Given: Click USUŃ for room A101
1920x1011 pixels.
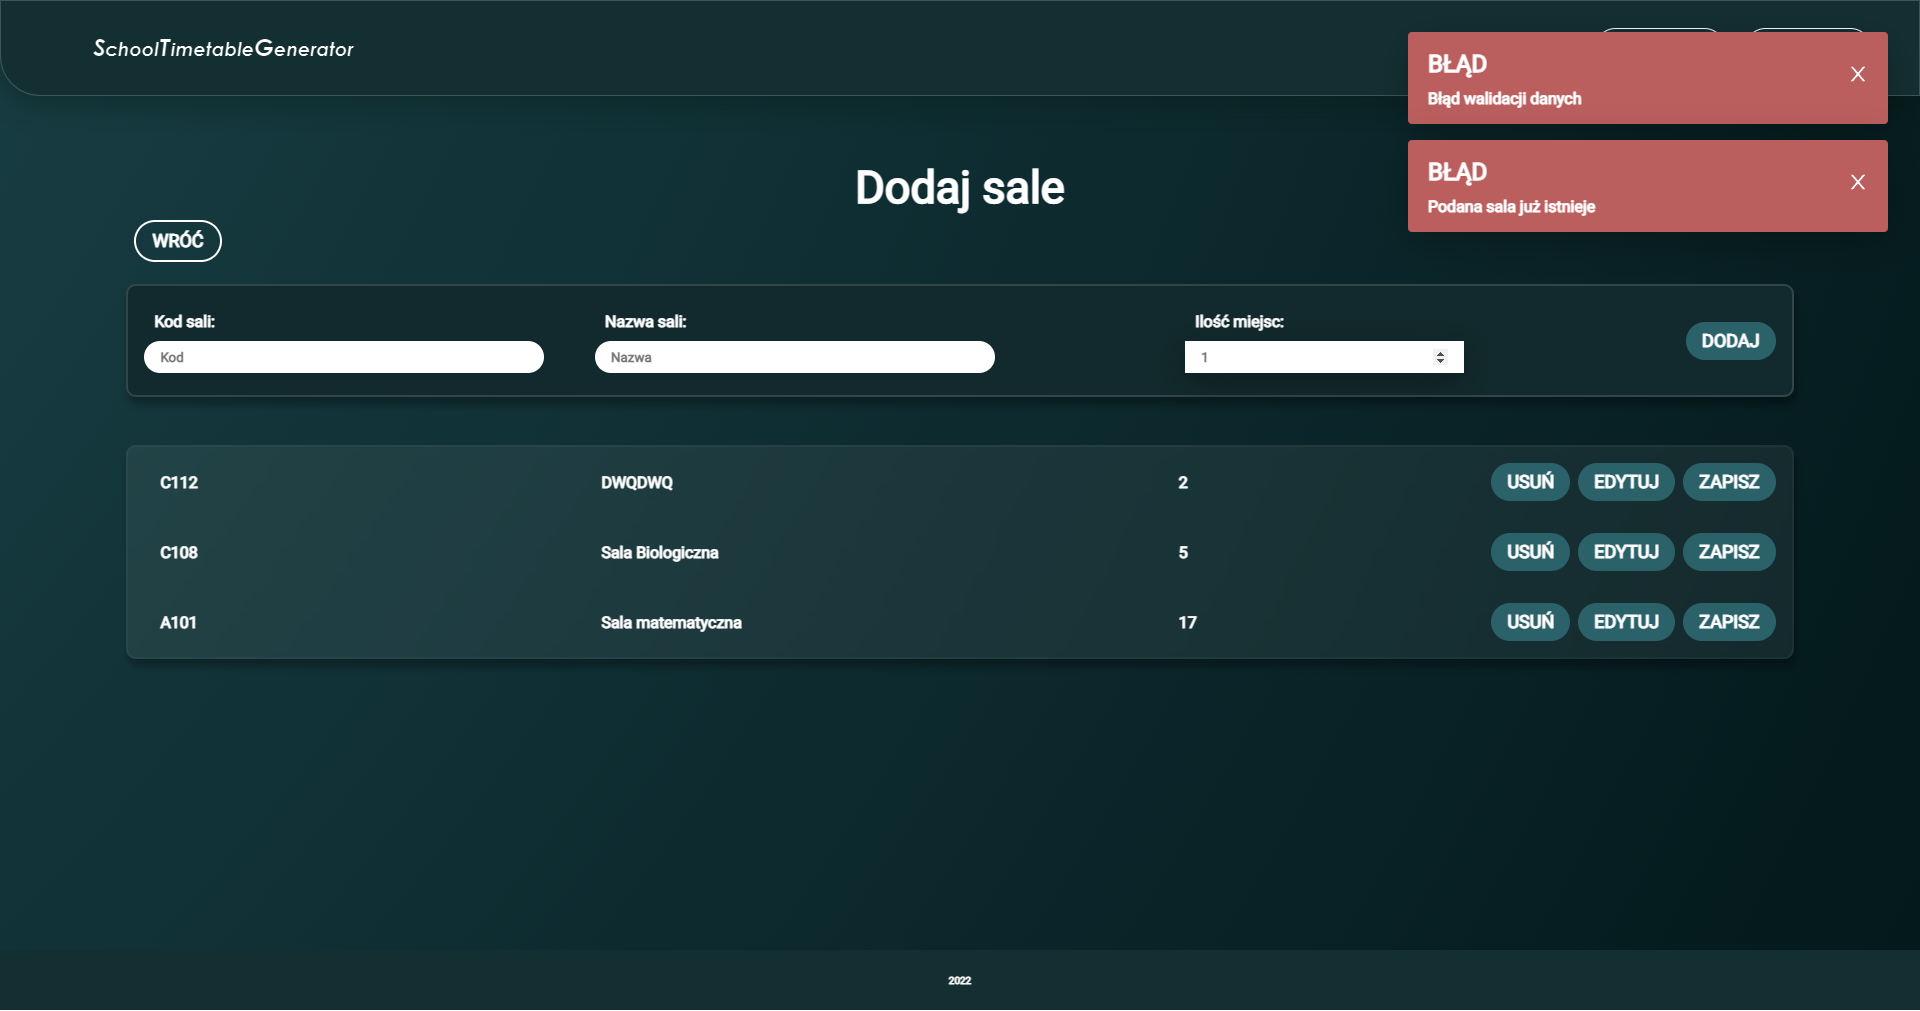Looking at the screenshot, I should tap(1529, 622).
